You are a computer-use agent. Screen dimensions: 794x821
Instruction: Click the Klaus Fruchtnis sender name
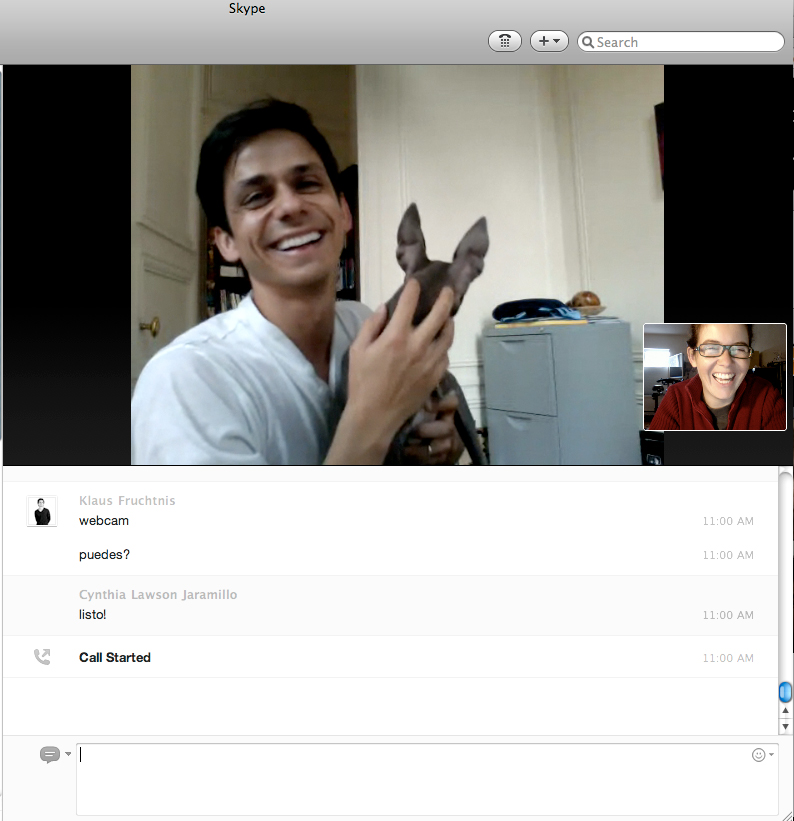[127, 501]
